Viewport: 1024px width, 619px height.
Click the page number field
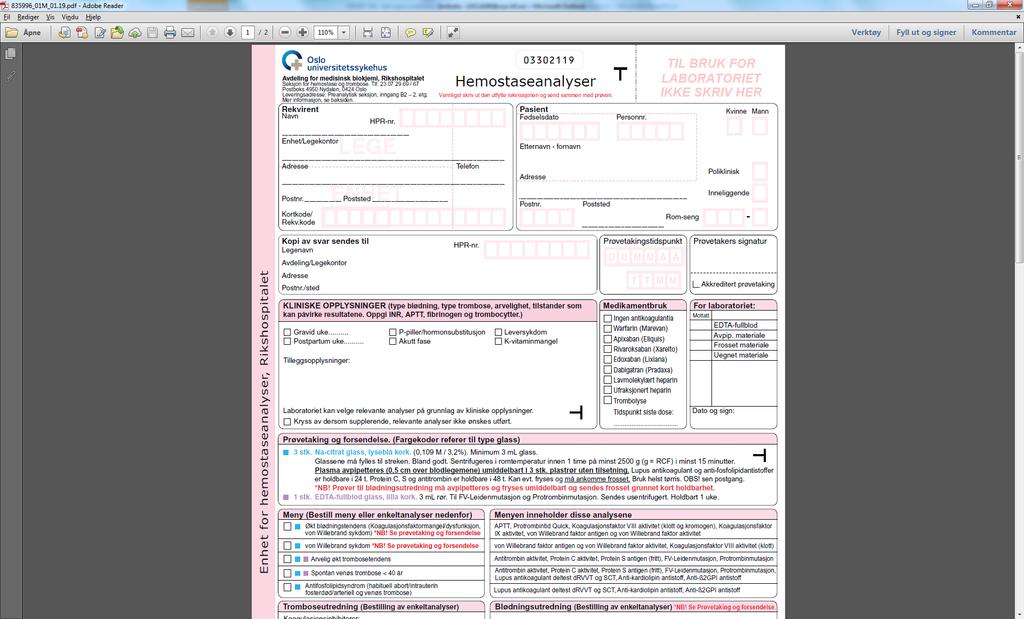[248, 32]
